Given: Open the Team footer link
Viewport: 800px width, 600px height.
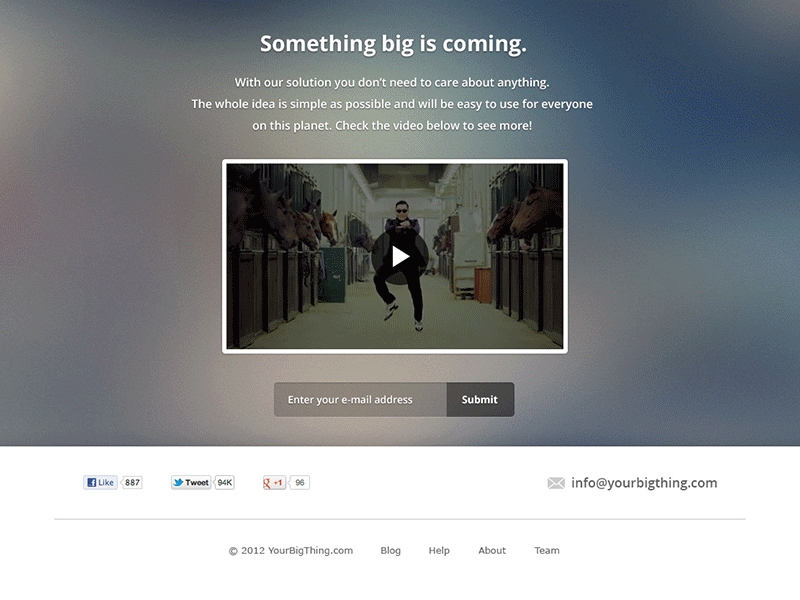Looking at the screenshot, I should coord(547,551).
